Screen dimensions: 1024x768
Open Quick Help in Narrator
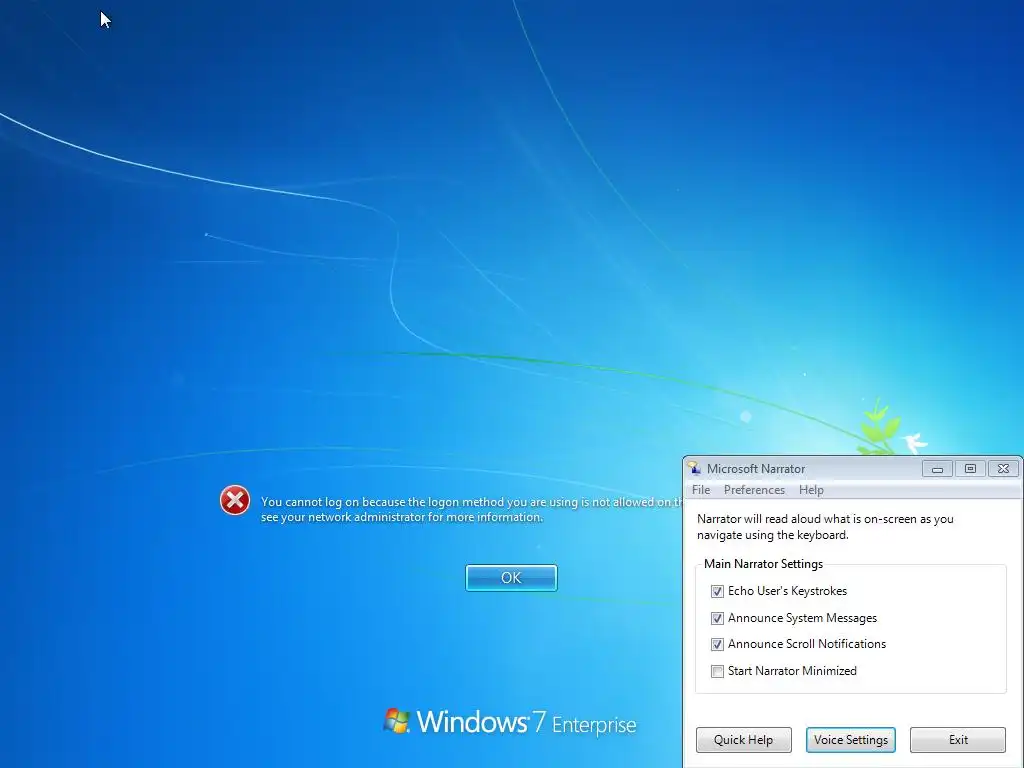point(743,740)
